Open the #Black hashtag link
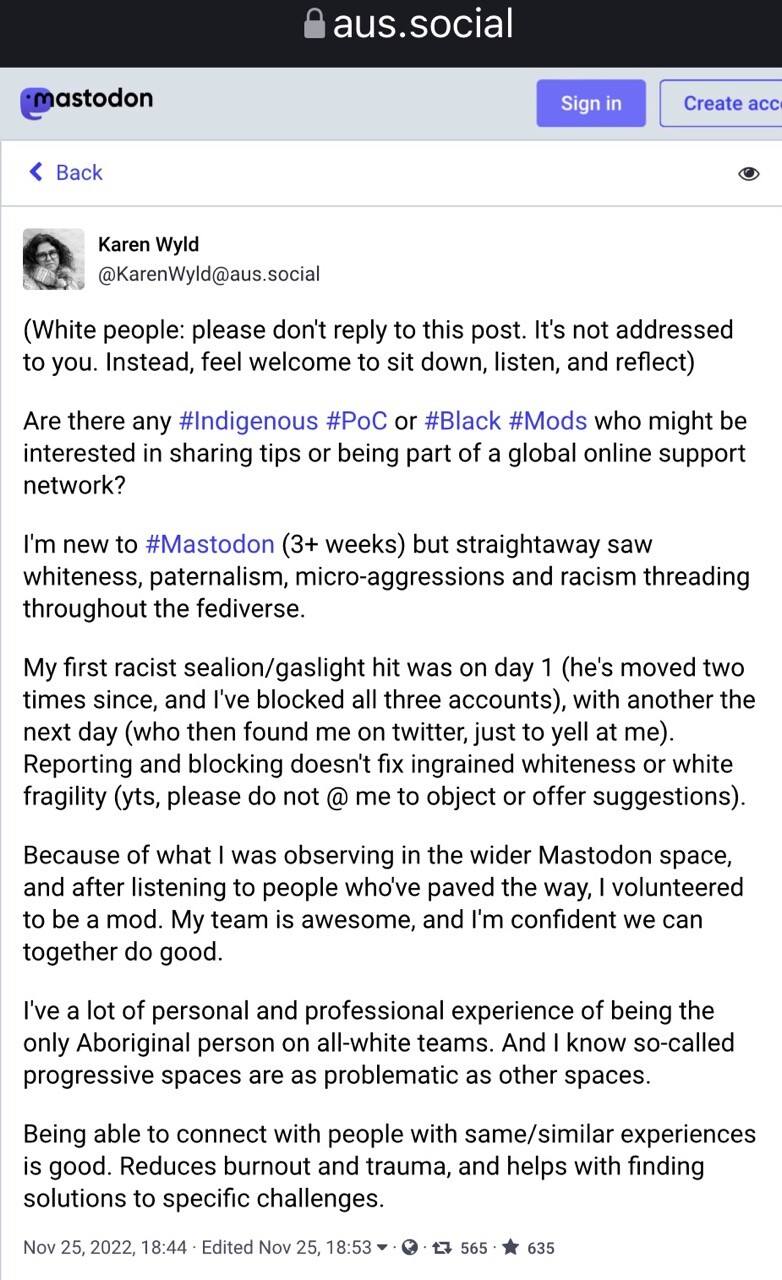 point(462,421)
